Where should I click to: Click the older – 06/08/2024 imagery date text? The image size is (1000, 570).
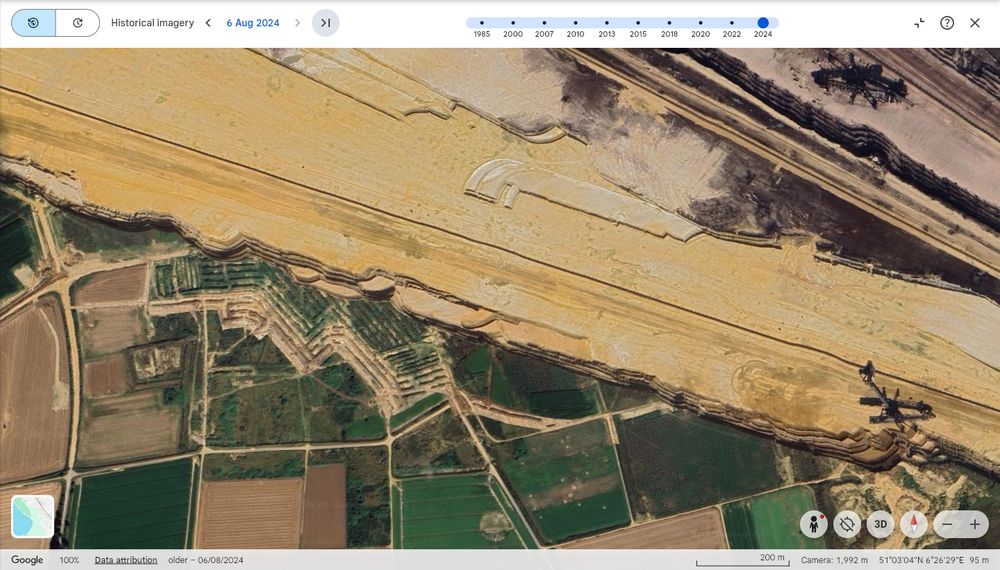click(205, 560)
